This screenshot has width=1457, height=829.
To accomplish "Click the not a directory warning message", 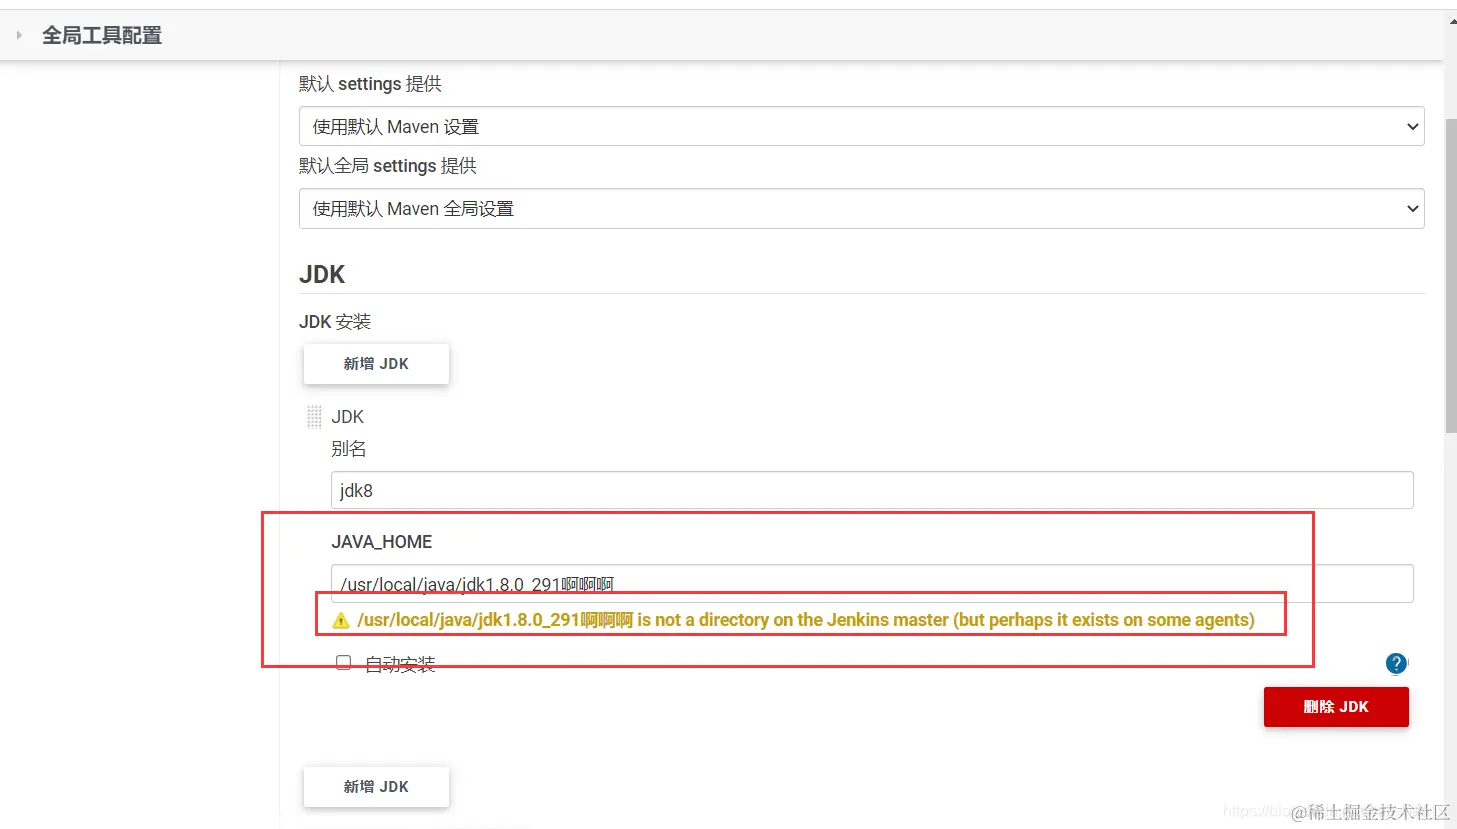I will 806,620.
